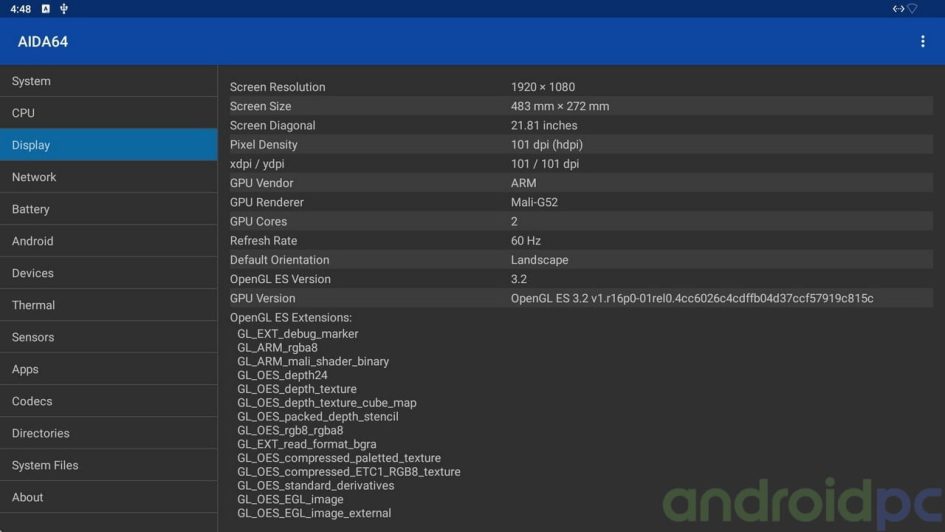This screenshot has height=532, width=945.
Task: Select GL_OES_EGL_image_external extension
Action: 314,513
